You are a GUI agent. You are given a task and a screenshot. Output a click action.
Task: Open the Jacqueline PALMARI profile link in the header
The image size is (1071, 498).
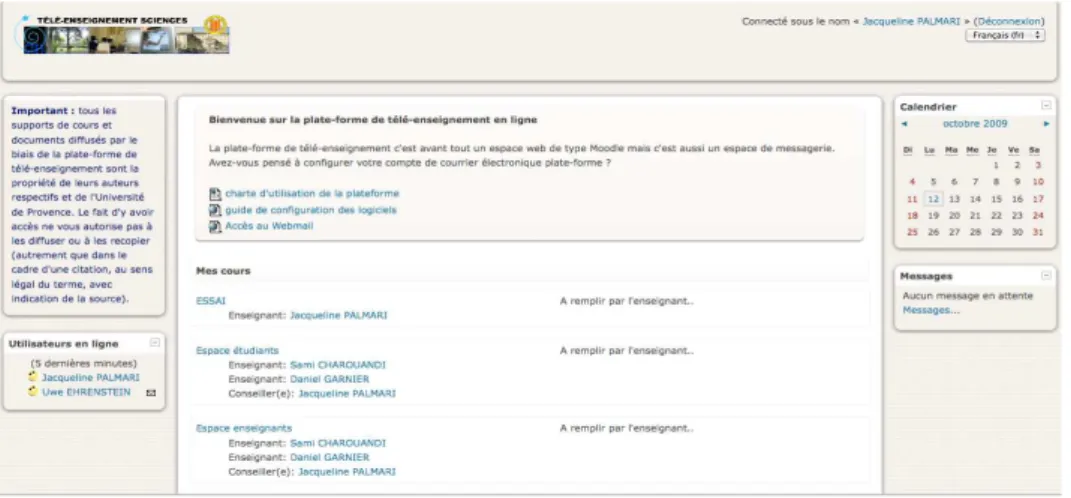[x=911, y=21]
